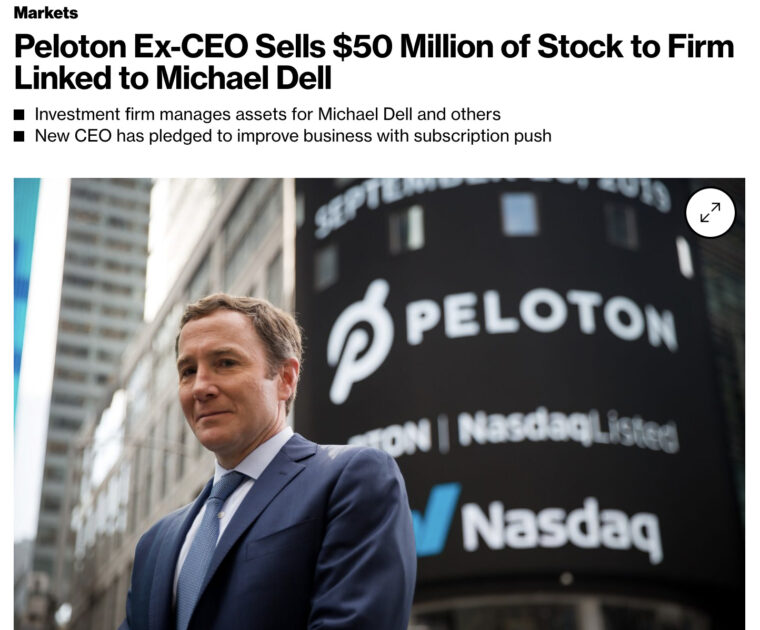
Task: Click the blue Nasdaq N logo mark
Action: 435,519
